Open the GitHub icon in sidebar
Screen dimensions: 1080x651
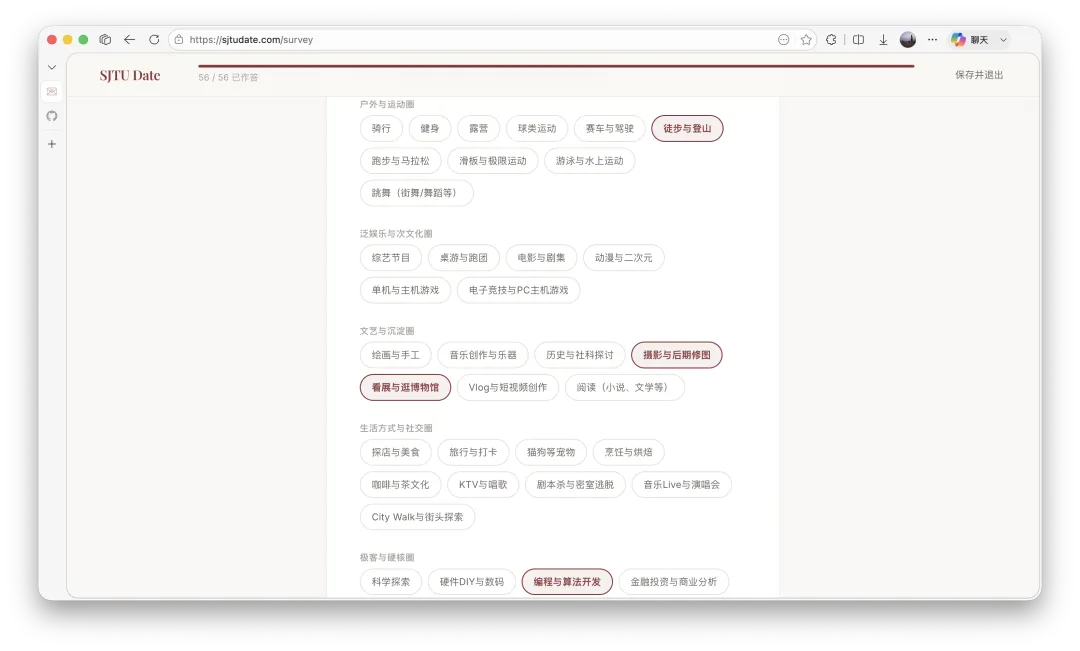pos(52,116)
